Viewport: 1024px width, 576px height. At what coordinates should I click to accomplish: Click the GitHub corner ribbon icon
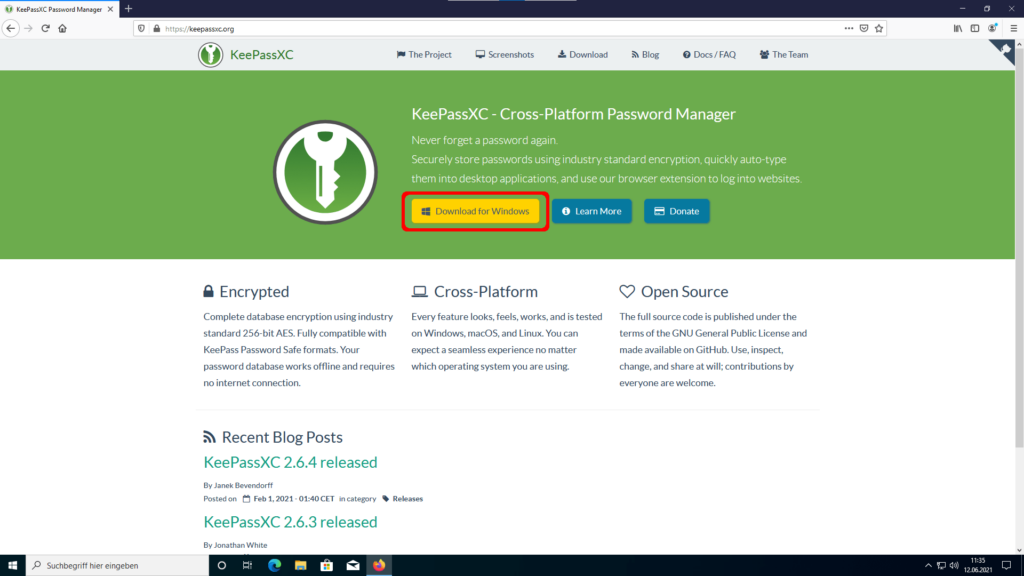(1004, 51)
